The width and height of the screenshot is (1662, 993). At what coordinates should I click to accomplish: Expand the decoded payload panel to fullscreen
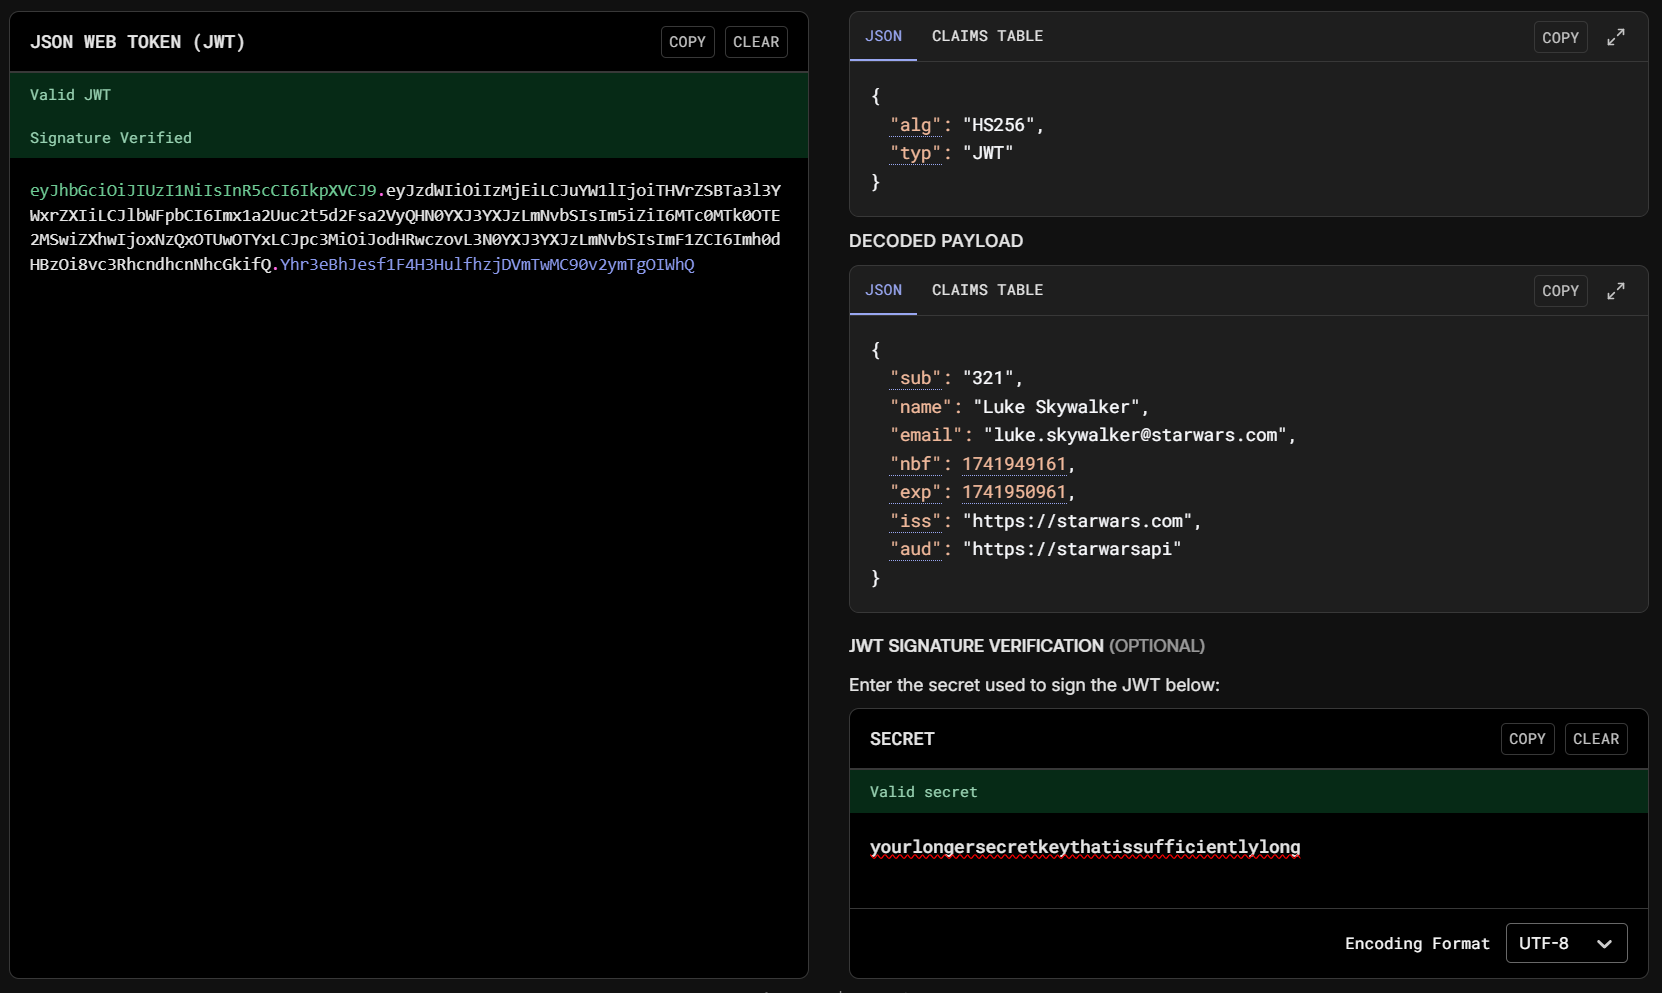(1616, 291)
